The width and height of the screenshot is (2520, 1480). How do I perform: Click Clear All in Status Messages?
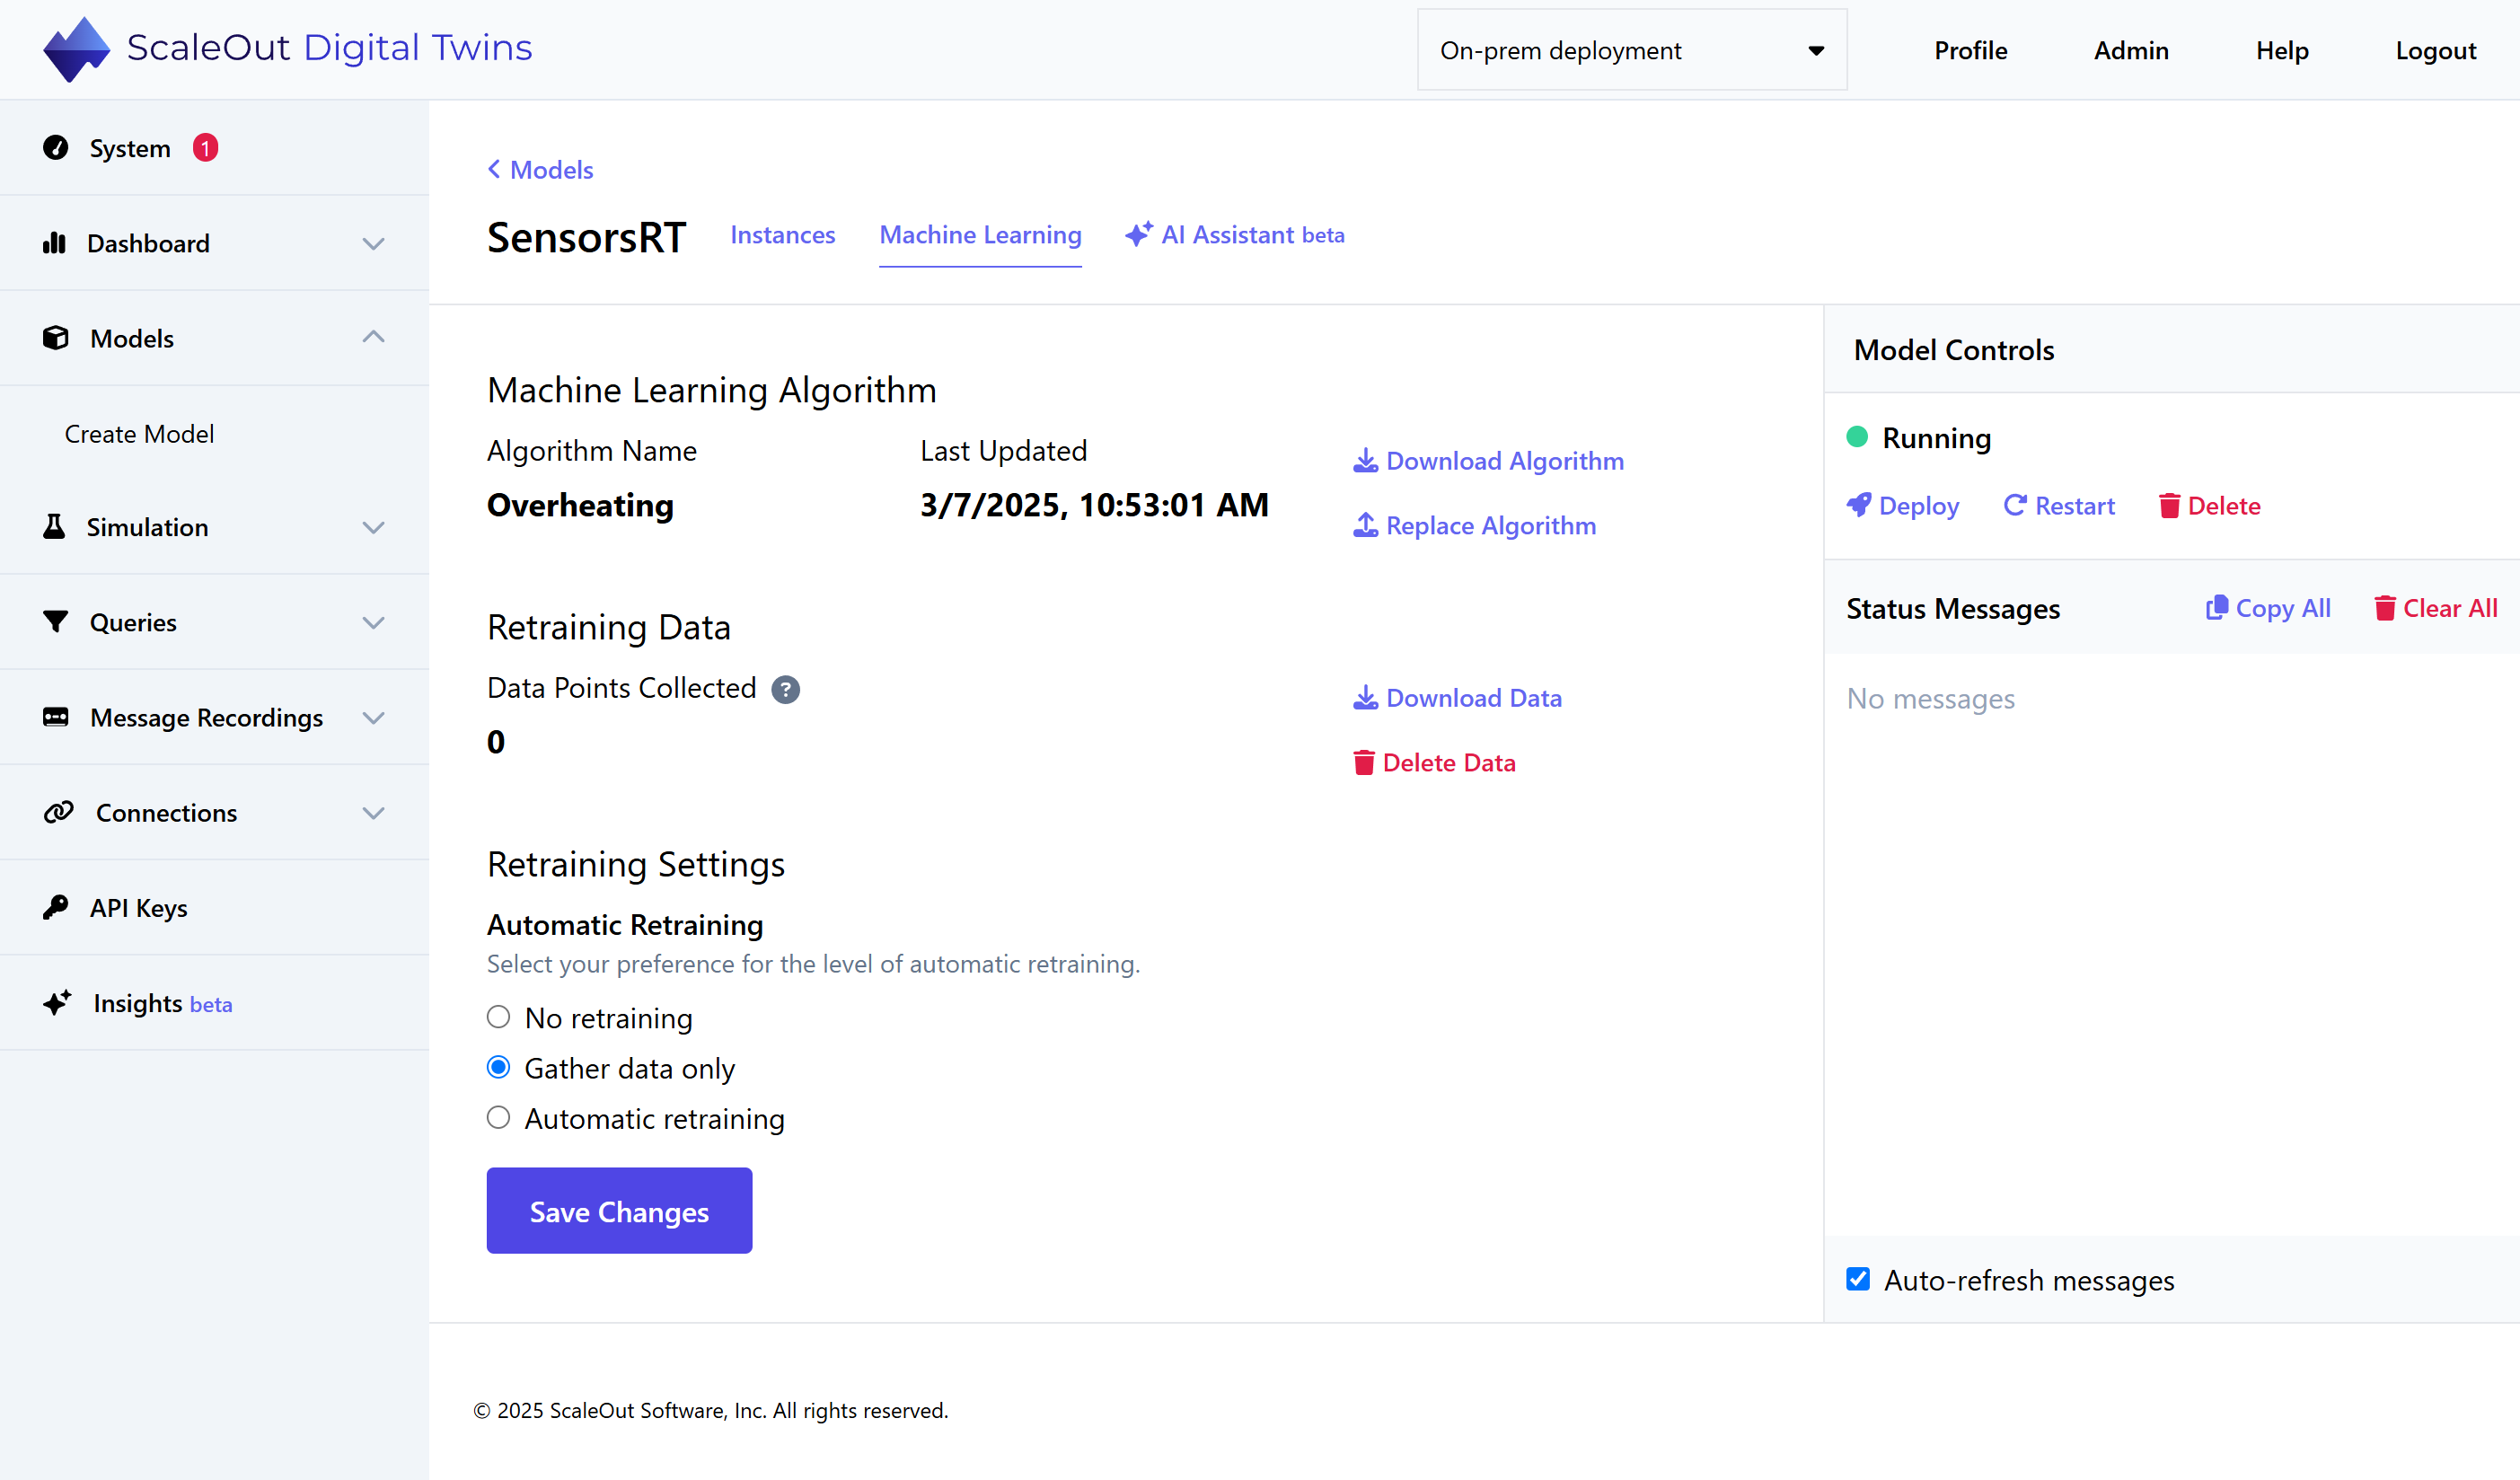(x=2436, y=608)
